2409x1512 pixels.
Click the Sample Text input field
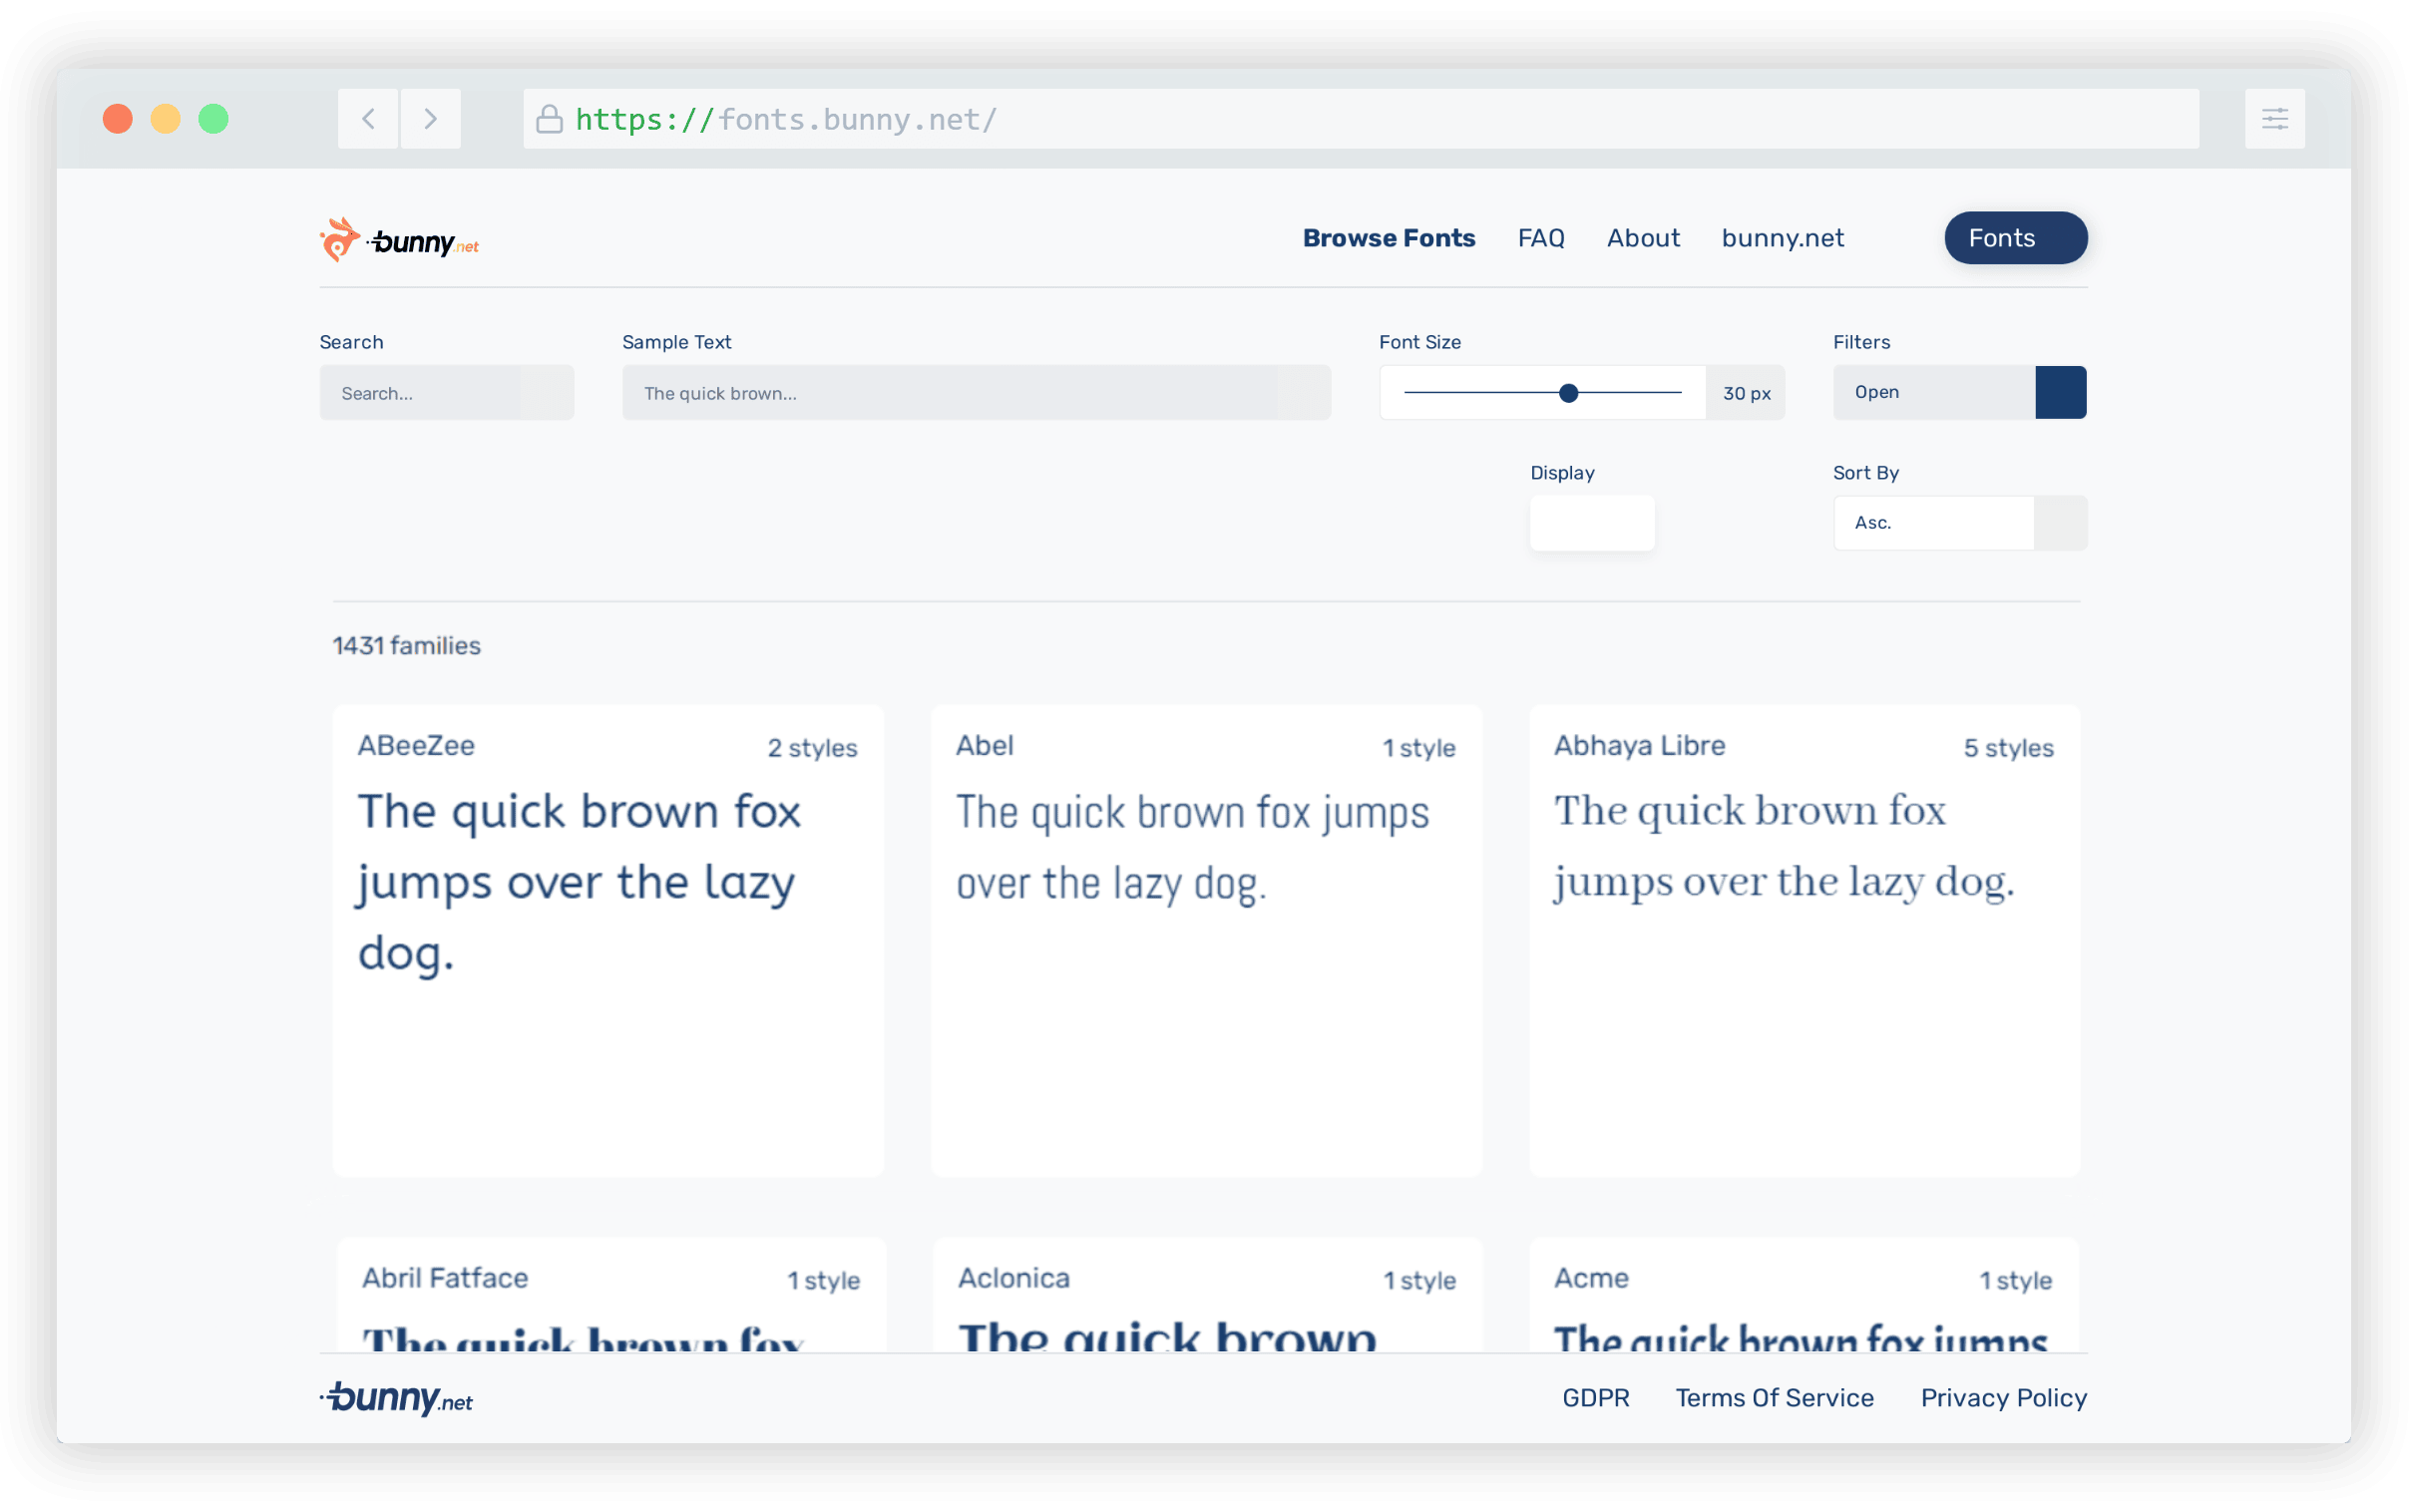coord(976,392)
